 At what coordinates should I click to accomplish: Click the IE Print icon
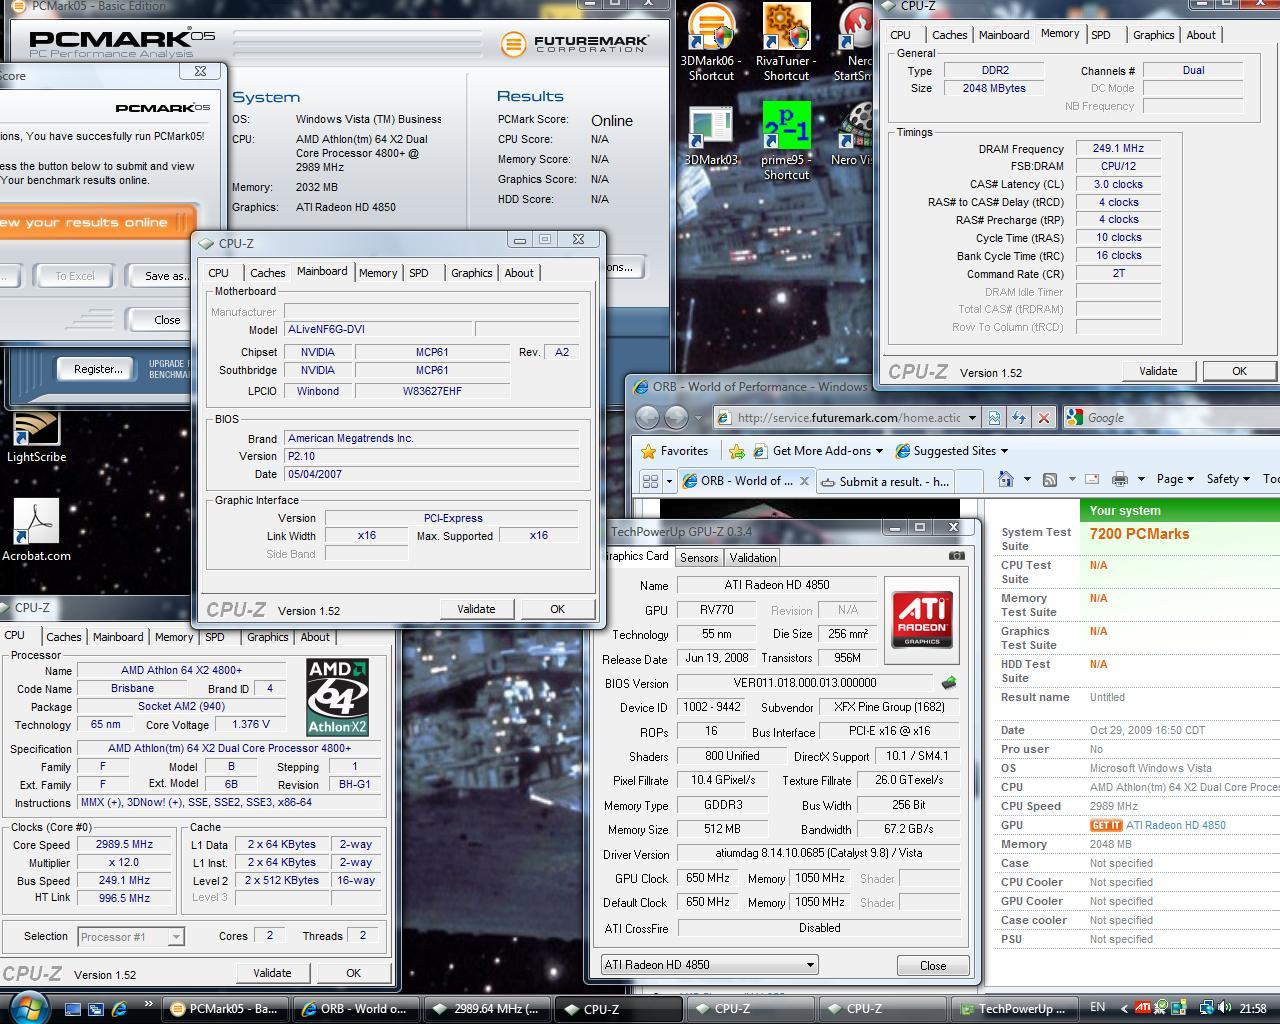click(1120, 479)
